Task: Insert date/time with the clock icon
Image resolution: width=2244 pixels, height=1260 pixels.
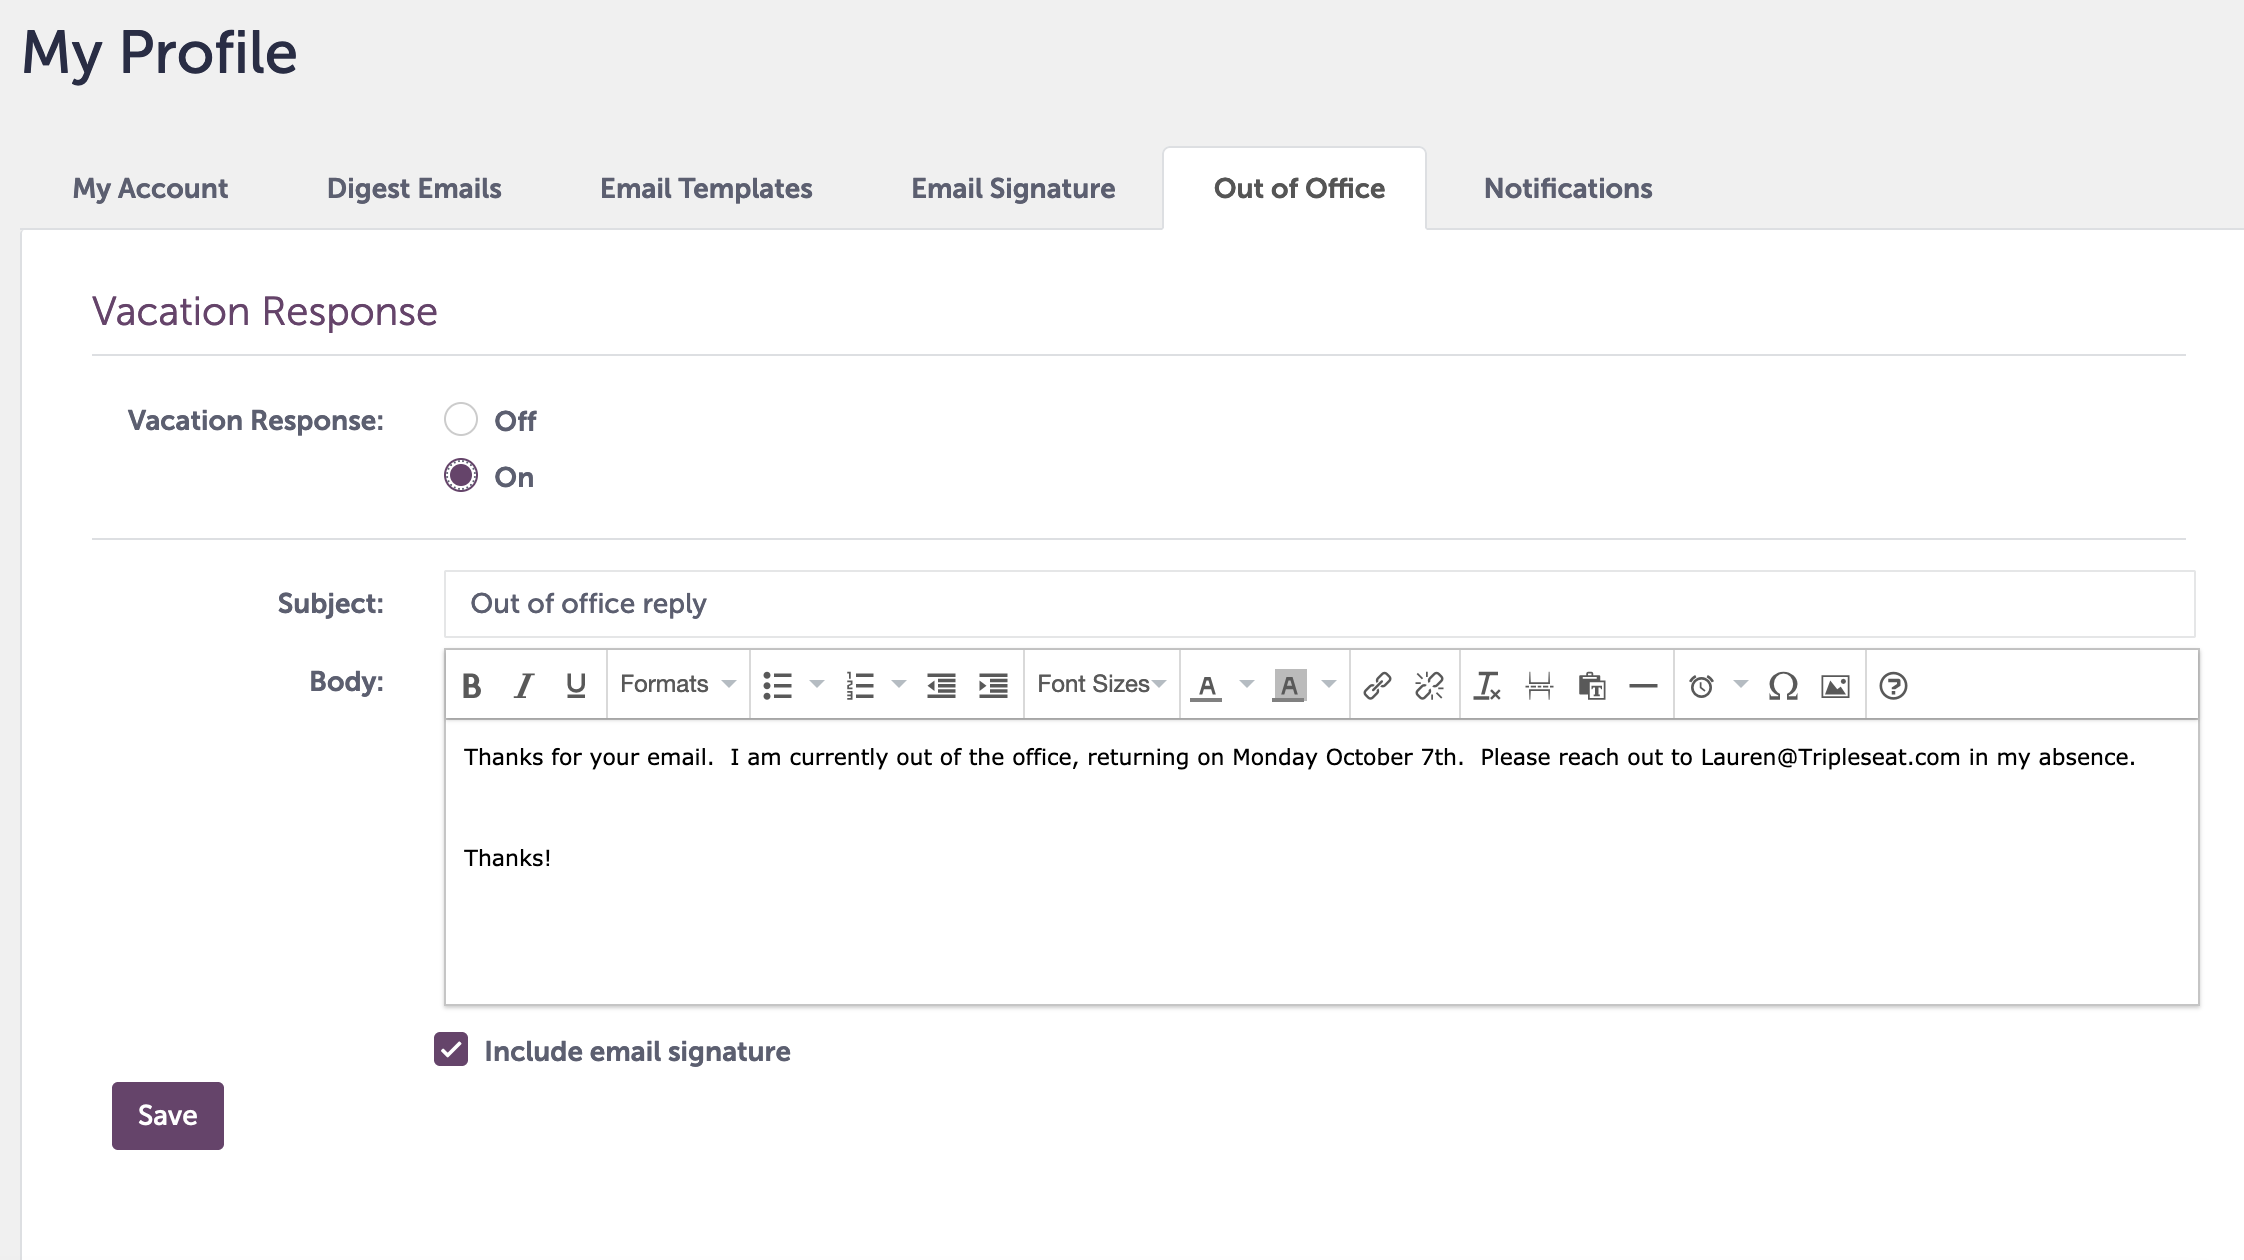Action: pyautogui.click(x=1701, y=685)
